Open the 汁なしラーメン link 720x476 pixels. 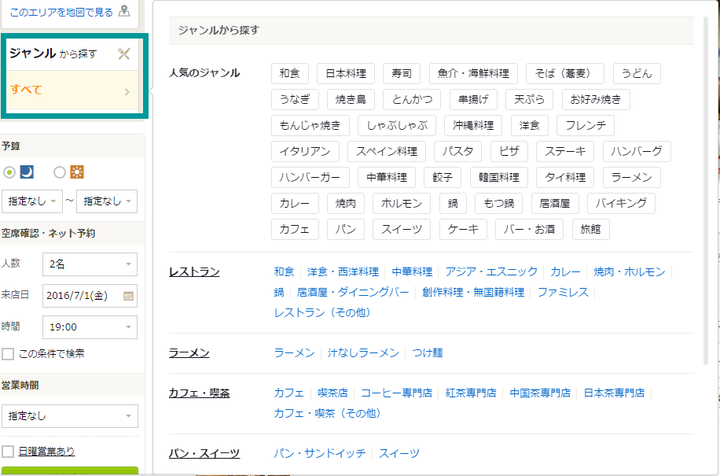pos(363,353)
